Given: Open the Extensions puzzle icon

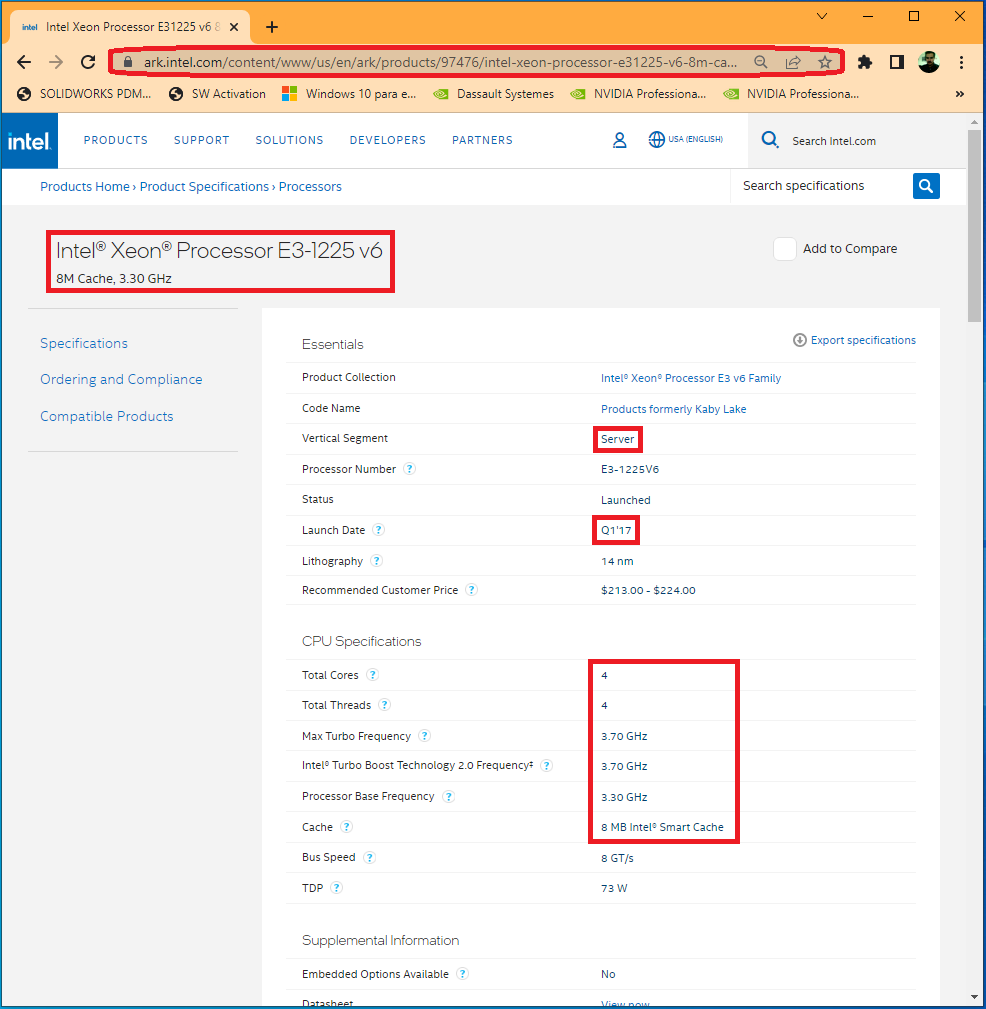Looking at the screenshot, I should pyautogui.click(x=865, y=62).
